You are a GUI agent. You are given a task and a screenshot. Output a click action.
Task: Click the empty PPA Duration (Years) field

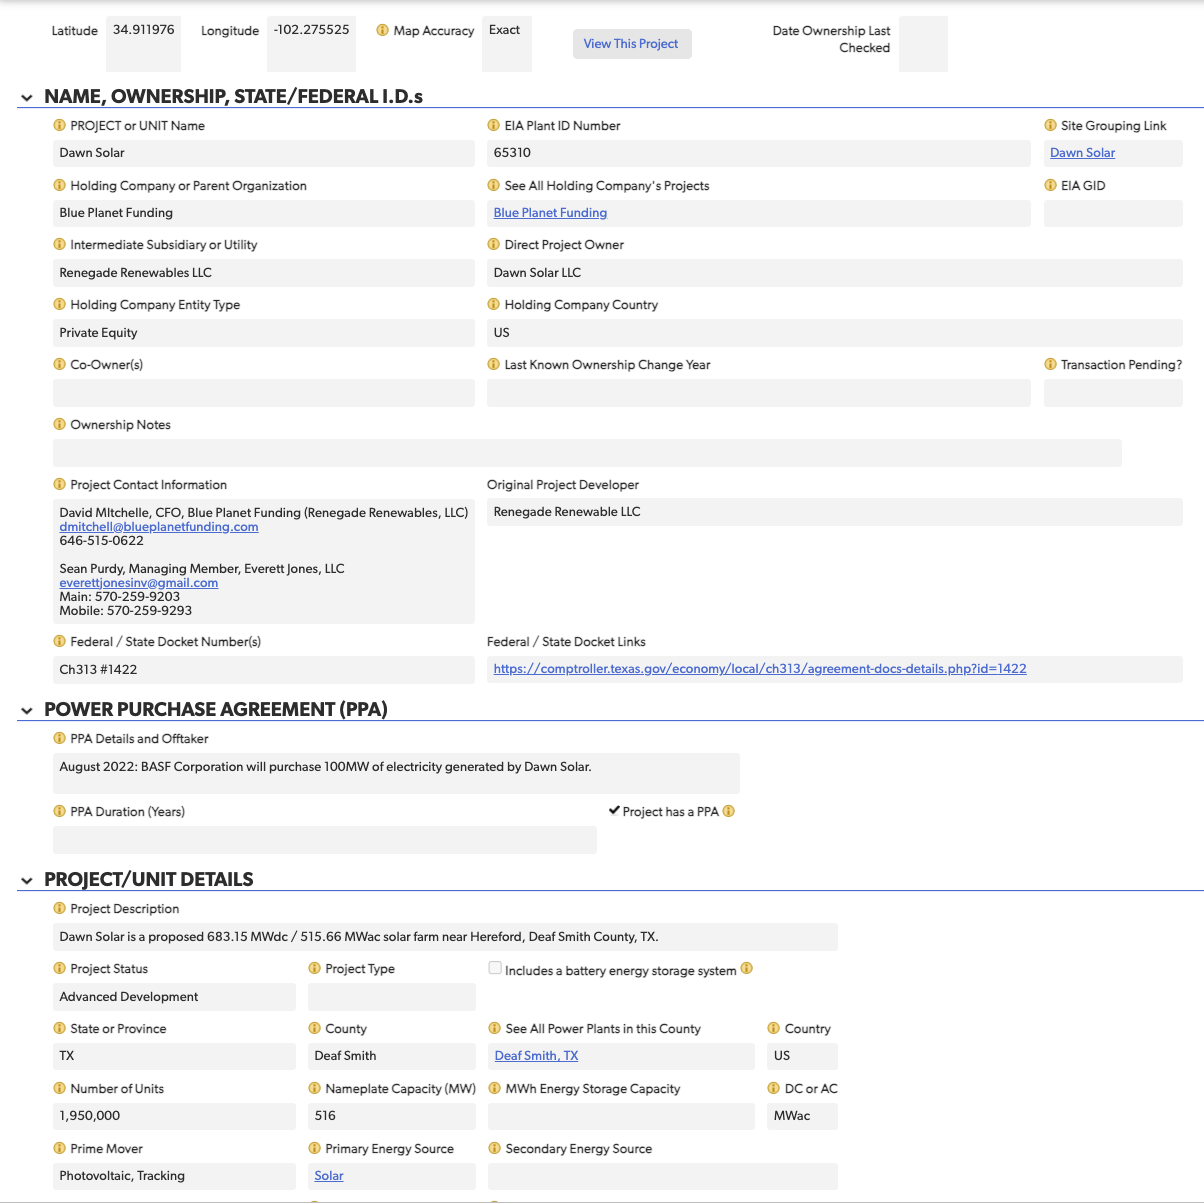pyautogui.click(x=325, y=840)
